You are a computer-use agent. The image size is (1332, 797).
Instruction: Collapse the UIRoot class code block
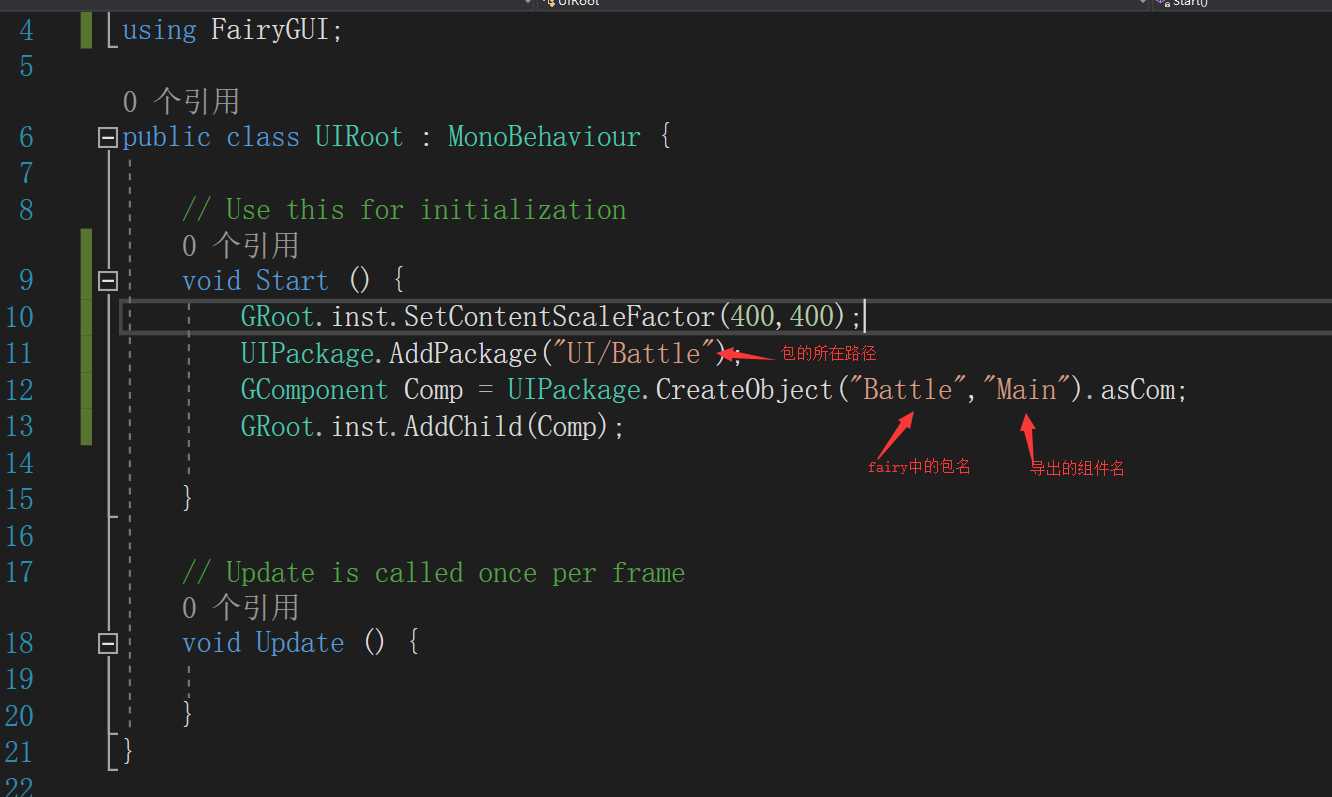[x=107, y=138]
